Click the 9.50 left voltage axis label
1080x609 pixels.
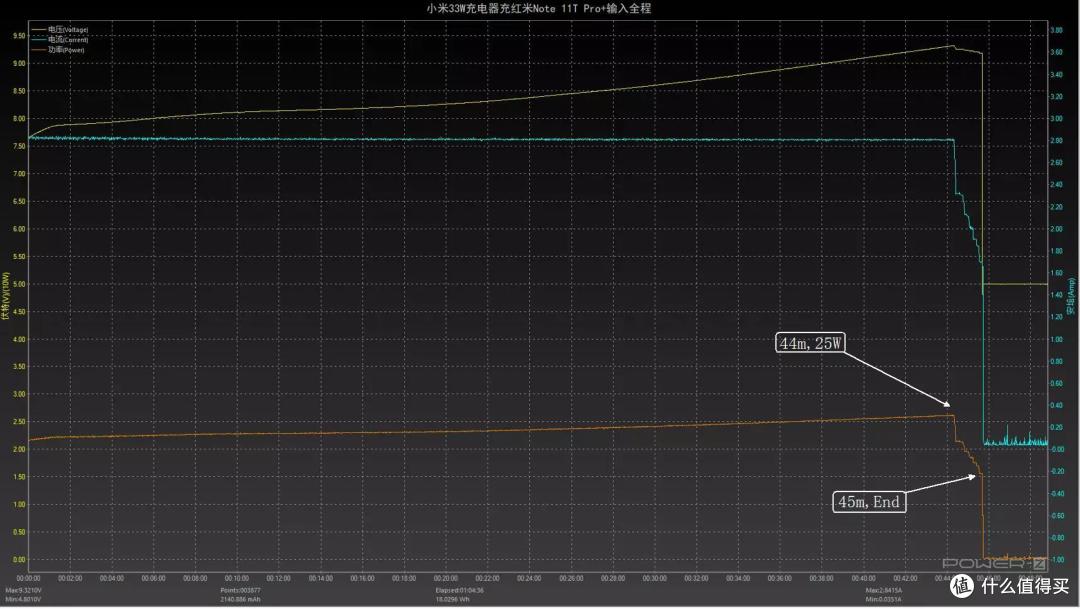tap(19, 36)
